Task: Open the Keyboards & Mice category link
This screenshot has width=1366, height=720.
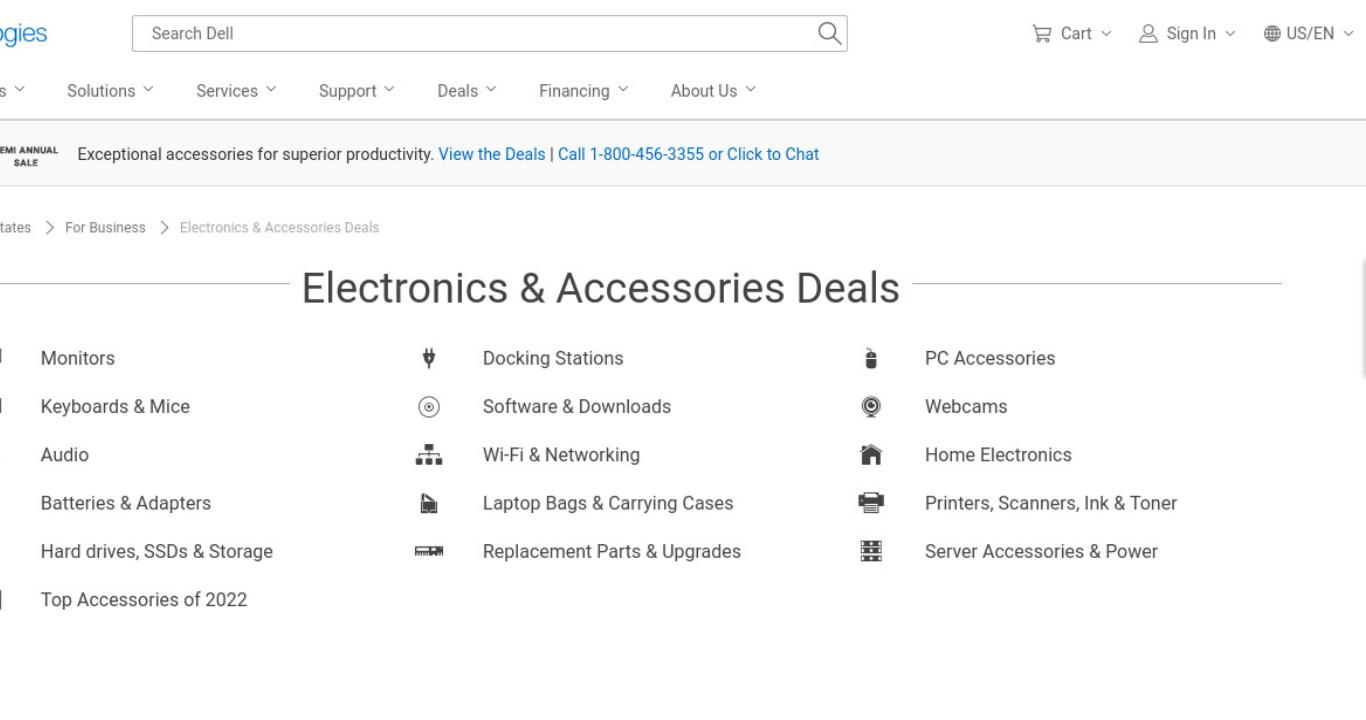Action: pos(115,406)
